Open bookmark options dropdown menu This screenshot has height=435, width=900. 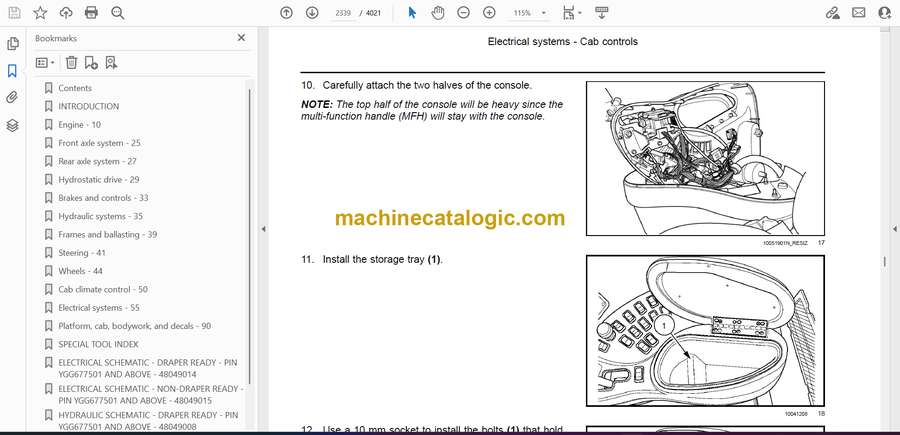tap(46, 63)
